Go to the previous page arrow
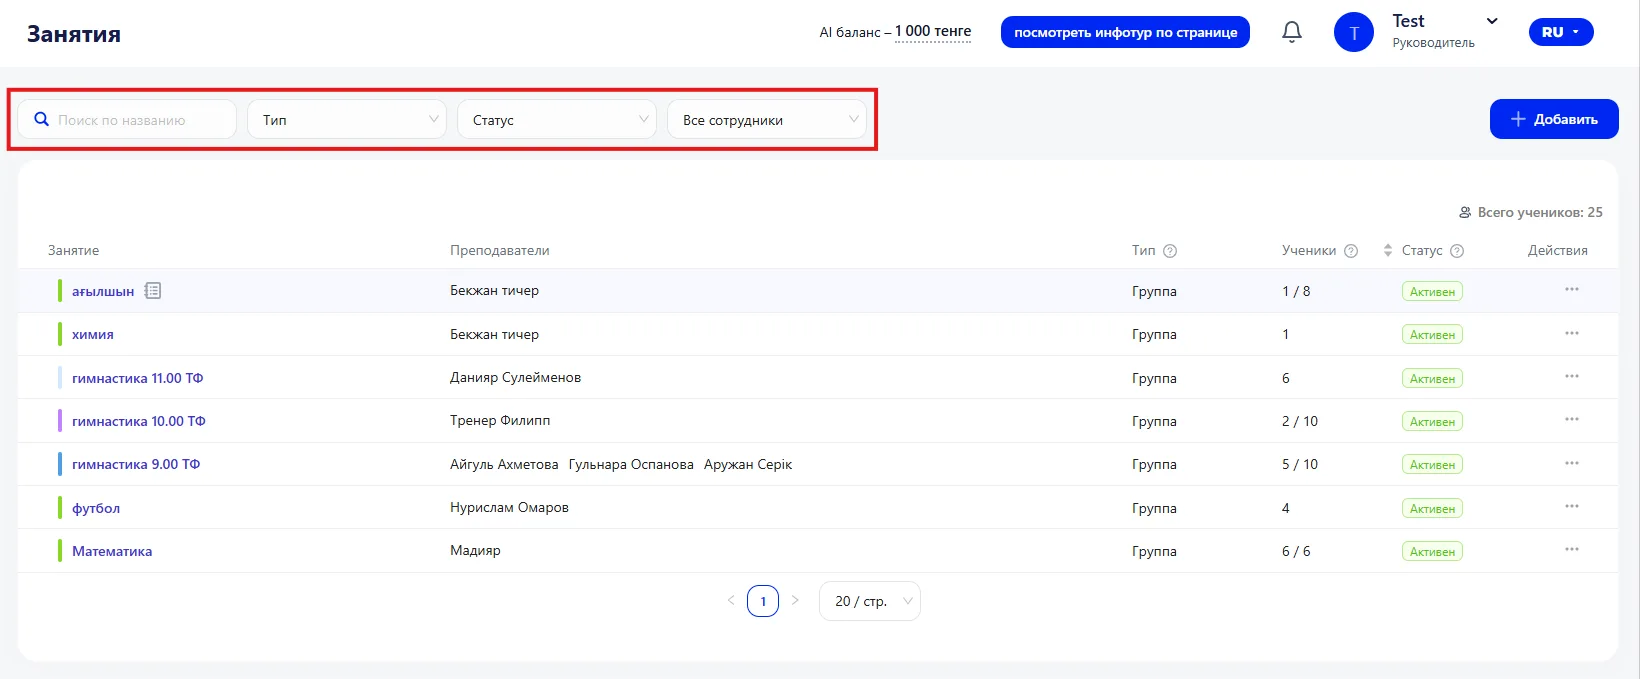1640x679 pixels. [x=731, y=600]
